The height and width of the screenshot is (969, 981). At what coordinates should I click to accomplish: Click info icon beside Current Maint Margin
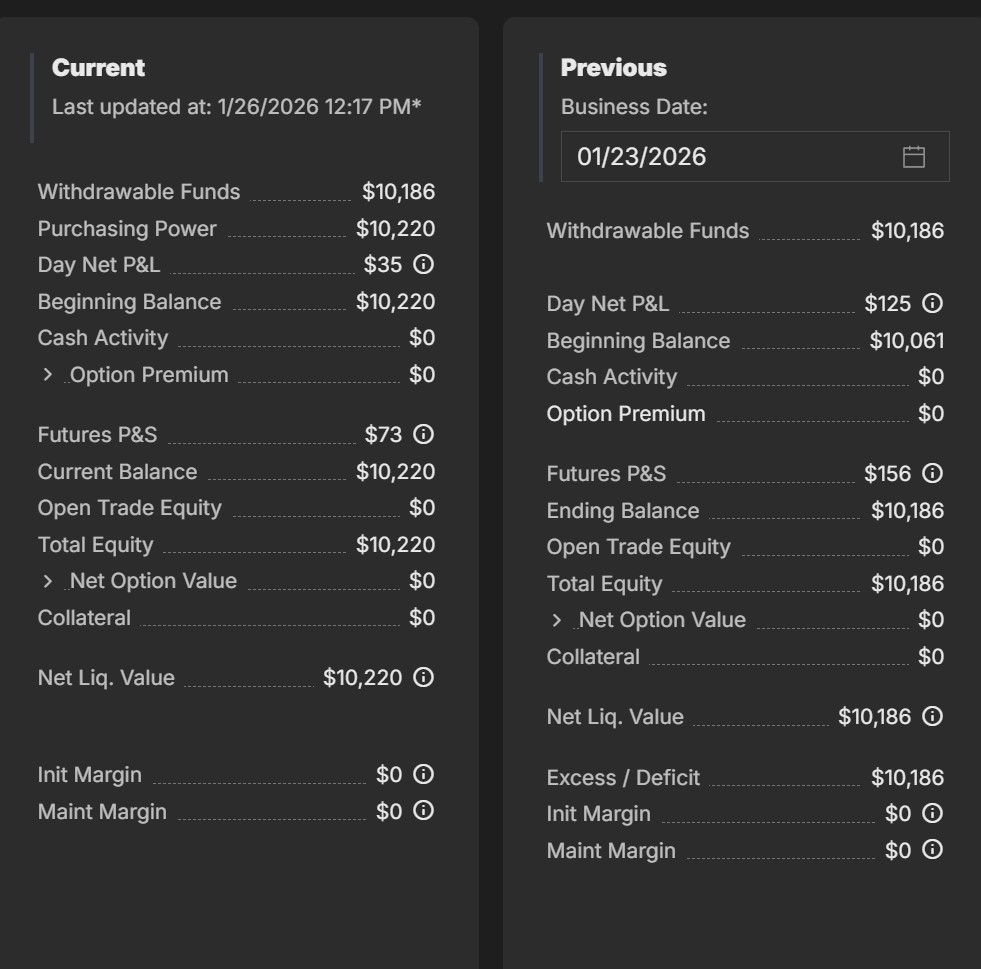pos(423,811)
